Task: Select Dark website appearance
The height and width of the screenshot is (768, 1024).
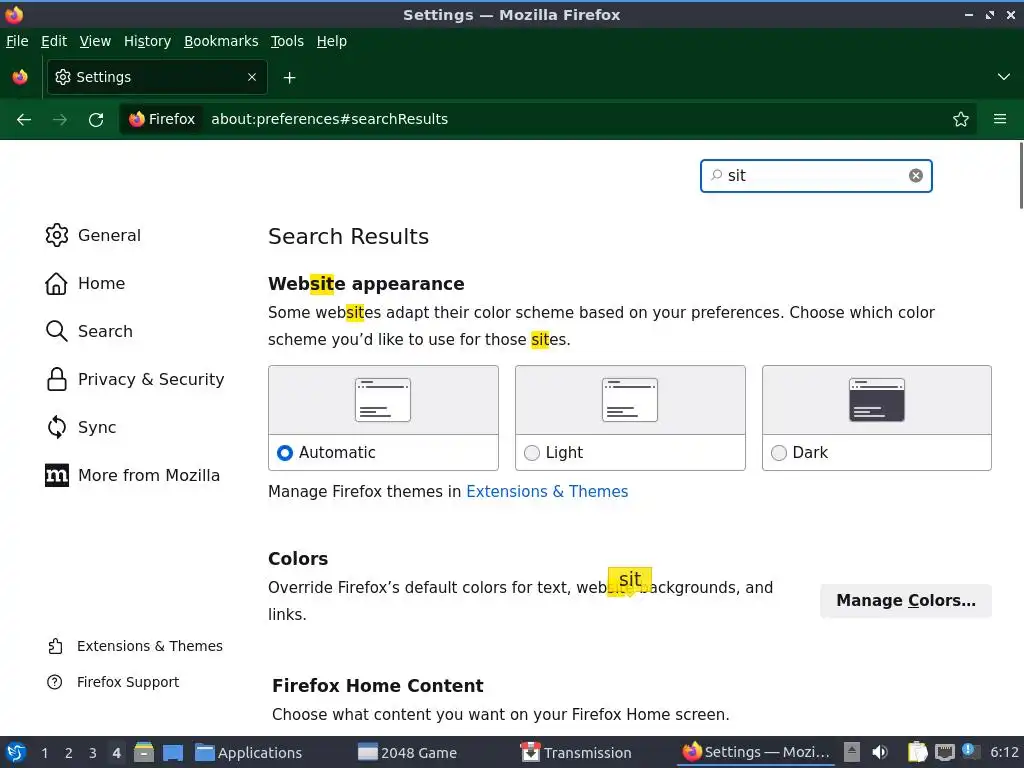Action: click(778, 453)
